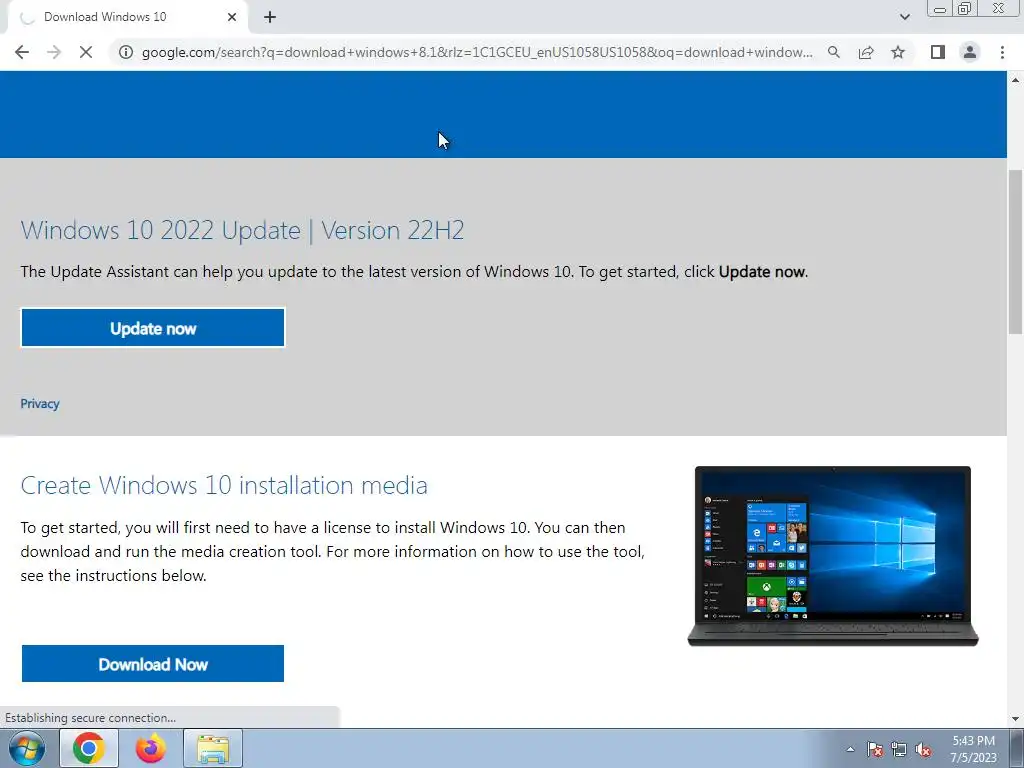Open Chrome three-dot menu
This screenshot has width=1024, height=768.
pyautogui.click(x=1002, y=52)
